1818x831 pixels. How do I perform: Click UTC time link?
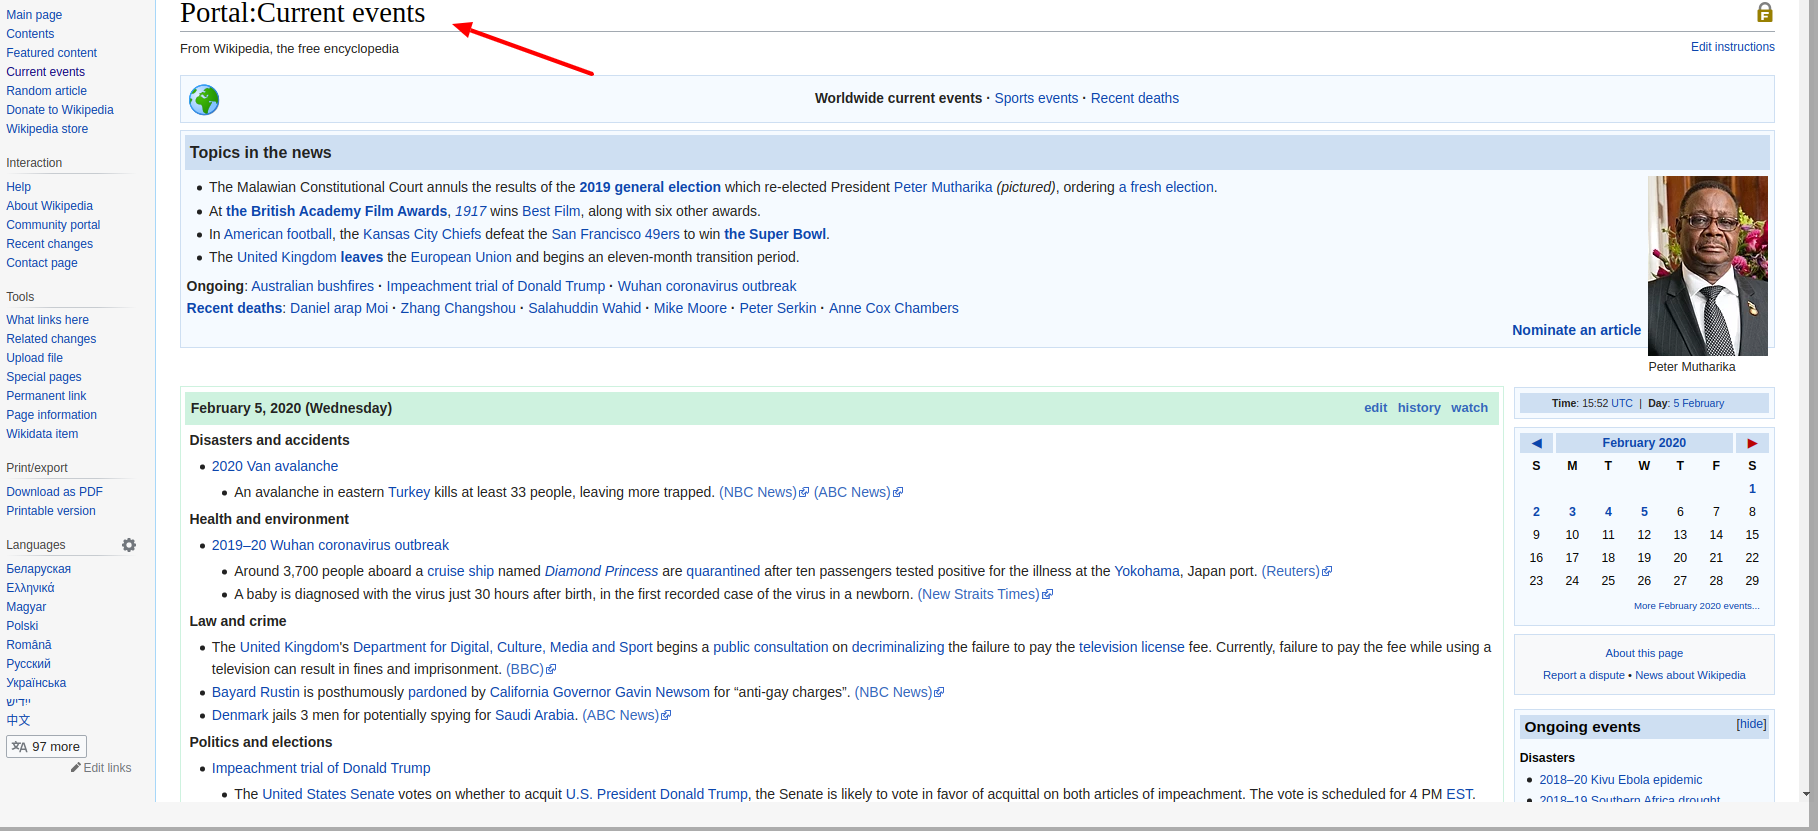[x=1622, y=404]
